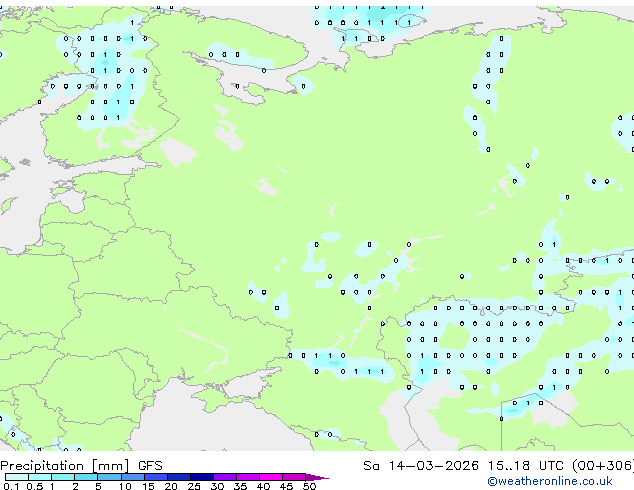Click the 1–2 mm legend color swatch
This screenshot has height=490, width=634.
63,477
